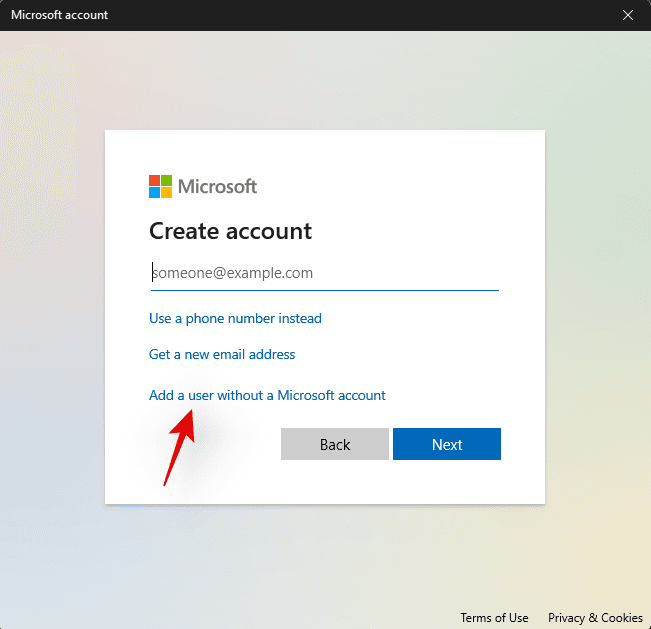651x629 pixels.
Task: Close the Microsoft account window
Action: click(628, 15)
